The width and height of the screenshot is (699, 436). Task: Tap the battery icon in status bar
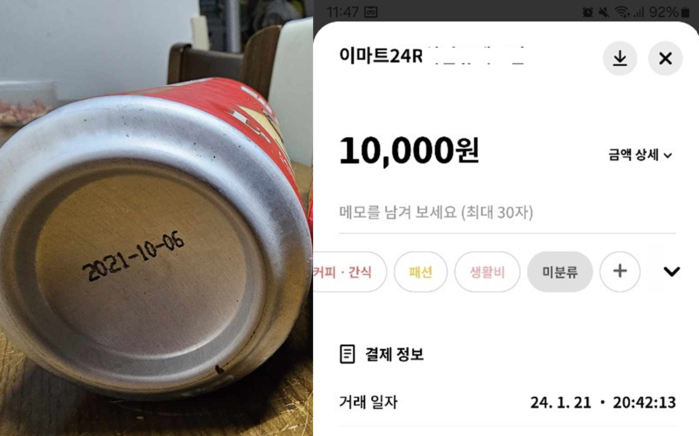pyautogui.click(x=686, y=12)
